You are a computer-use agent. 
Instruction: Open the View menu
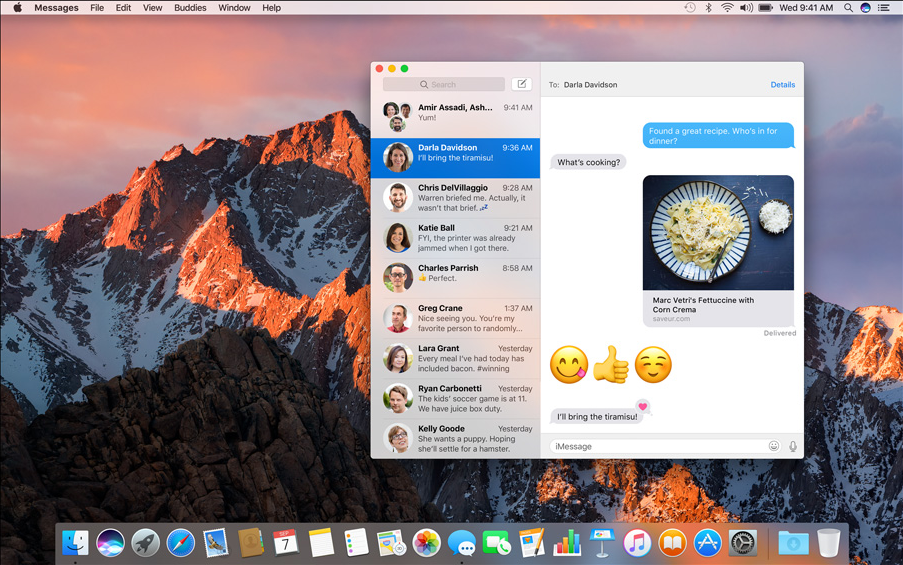(x=153, y=7)
